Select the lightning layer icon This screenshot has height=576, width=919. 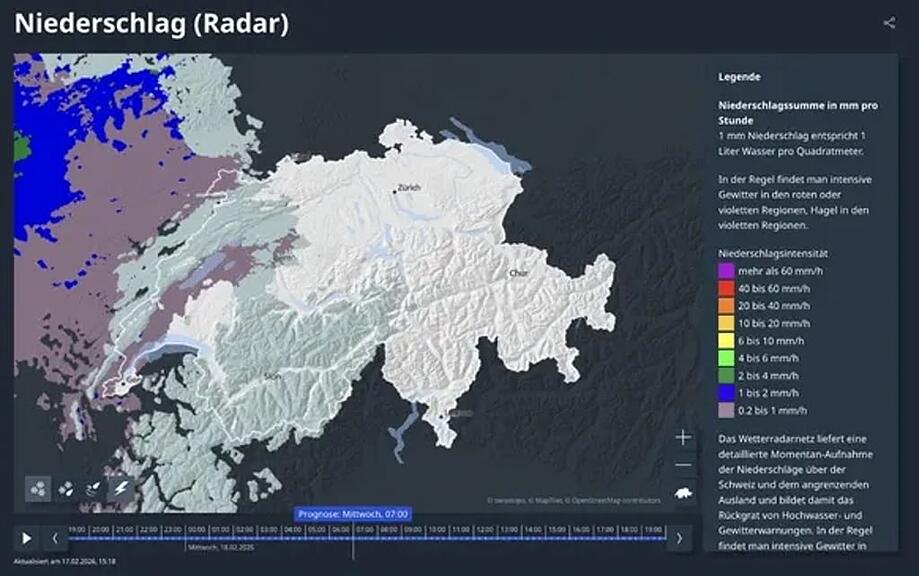121,488
